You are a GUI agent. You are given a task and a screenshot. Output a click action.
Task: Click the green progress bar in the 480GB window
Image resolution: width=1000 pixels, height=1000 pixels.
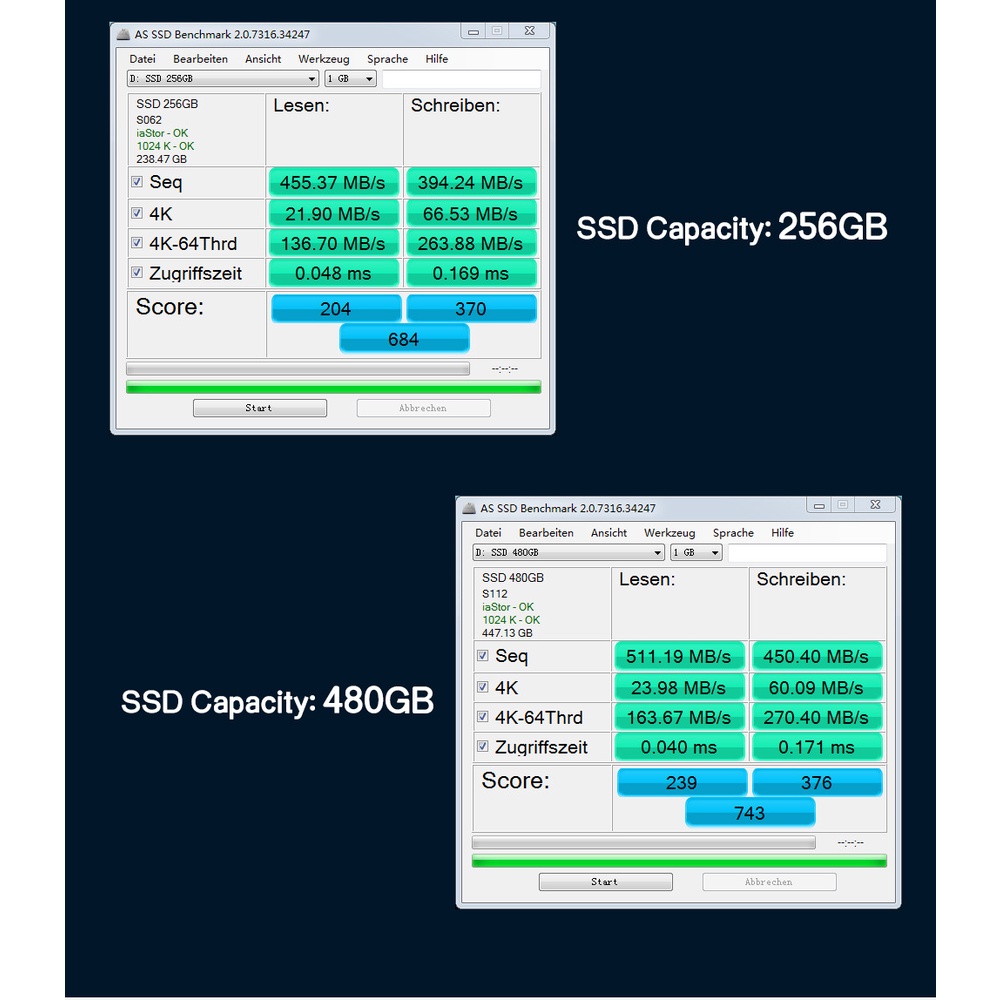tap(679, 861)
